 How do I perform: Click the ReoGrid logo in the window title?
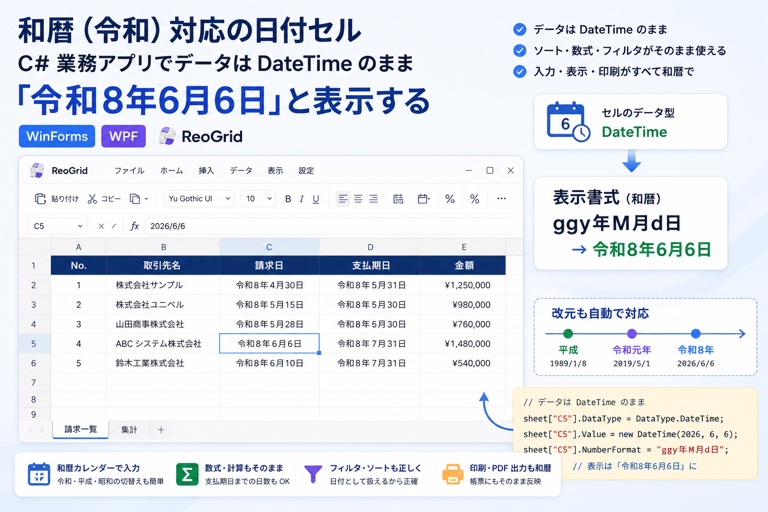(37, 171)
